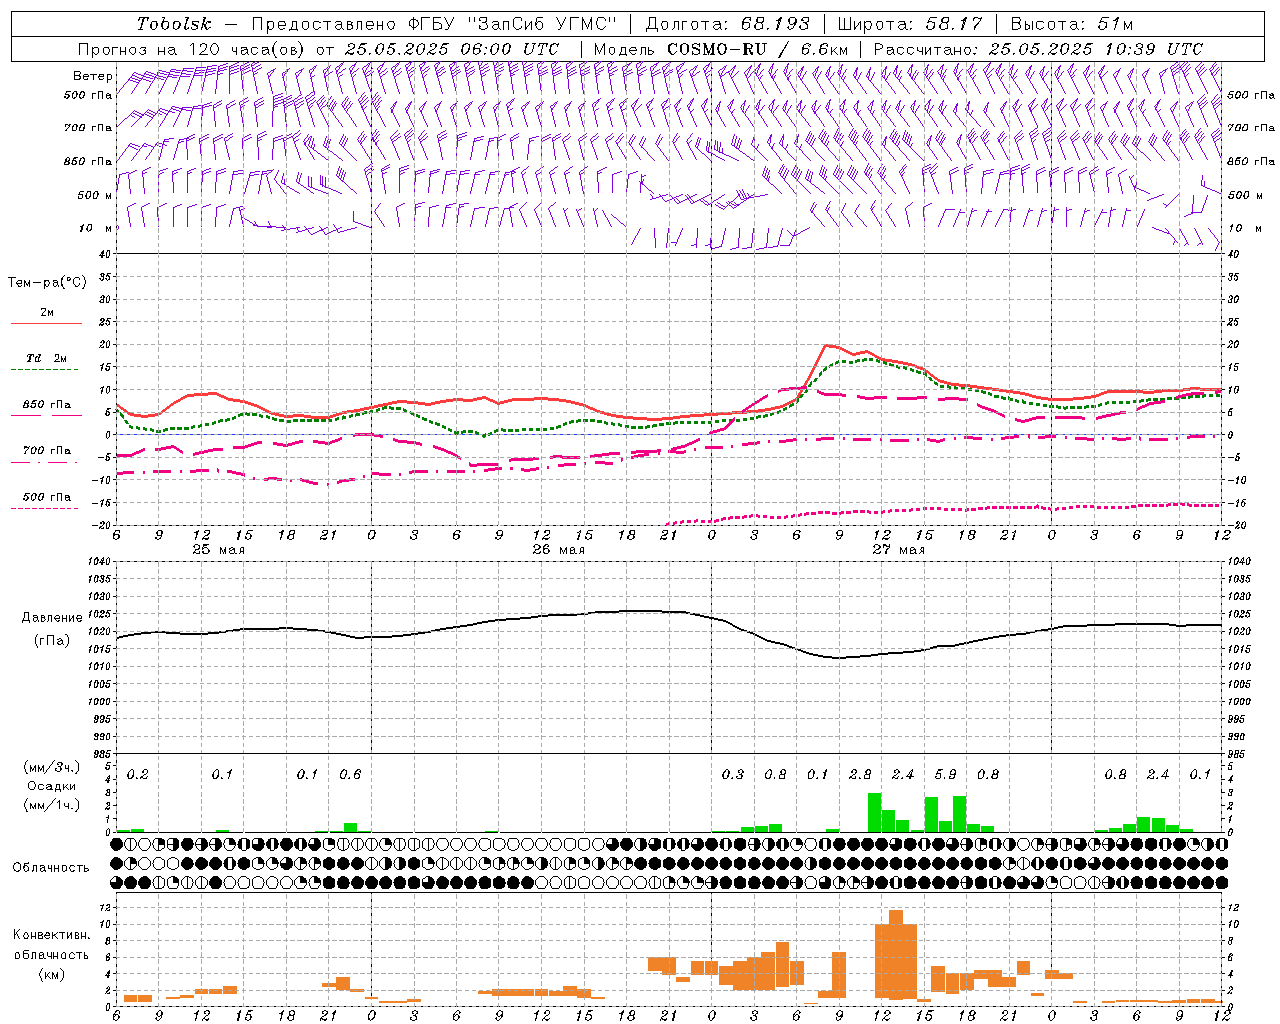Click the peak of the red 2m temperature curve
This screenshot has width=1280, height=1024.
coord(827,345)
